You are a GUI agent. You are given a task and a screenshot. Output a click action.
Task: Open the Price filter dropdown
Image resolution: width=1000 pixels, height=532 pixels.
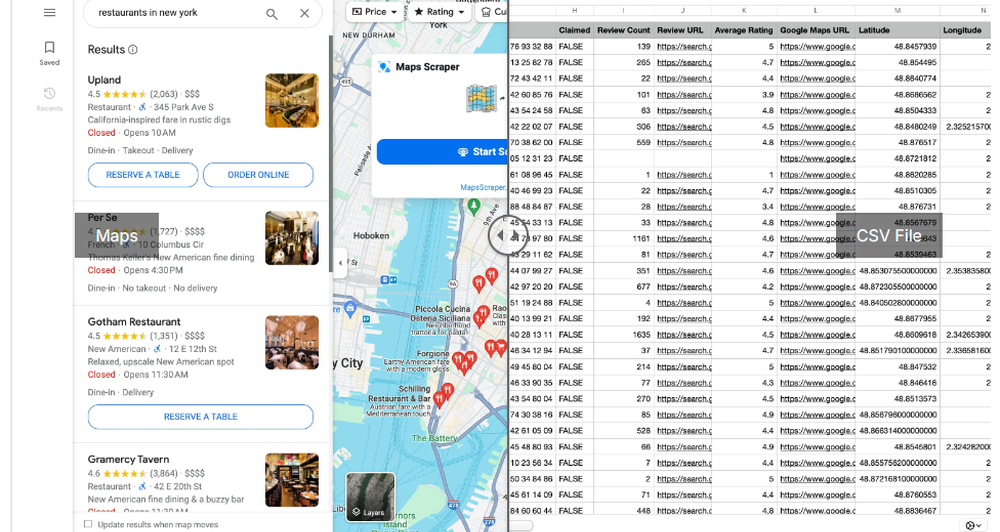[374, 11]
